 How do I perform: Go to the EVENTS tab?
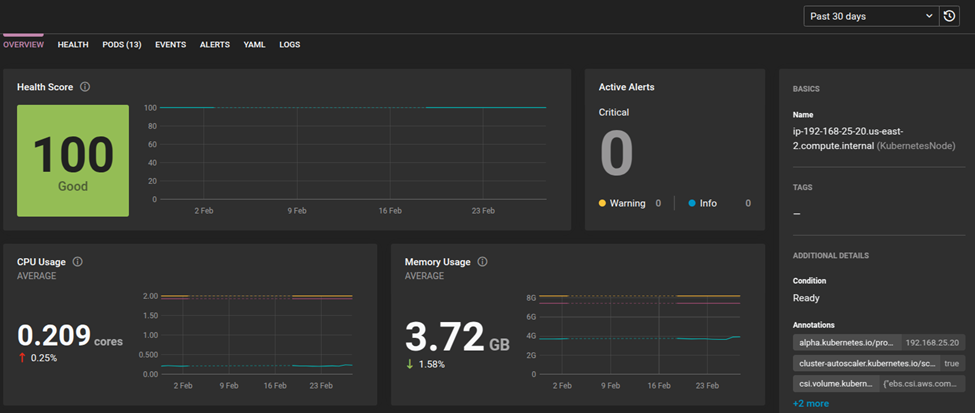[170, 45]
